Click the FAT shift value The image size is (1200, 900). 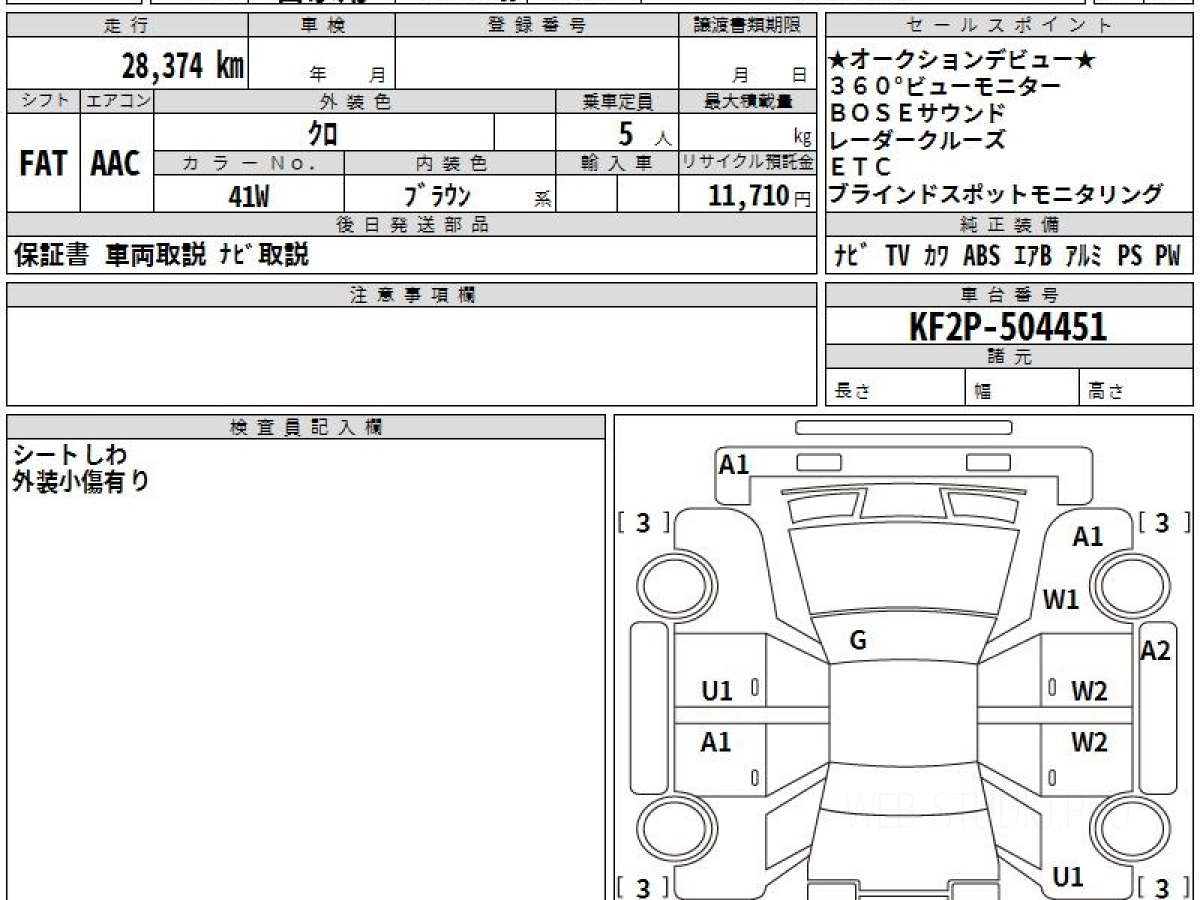43,164
